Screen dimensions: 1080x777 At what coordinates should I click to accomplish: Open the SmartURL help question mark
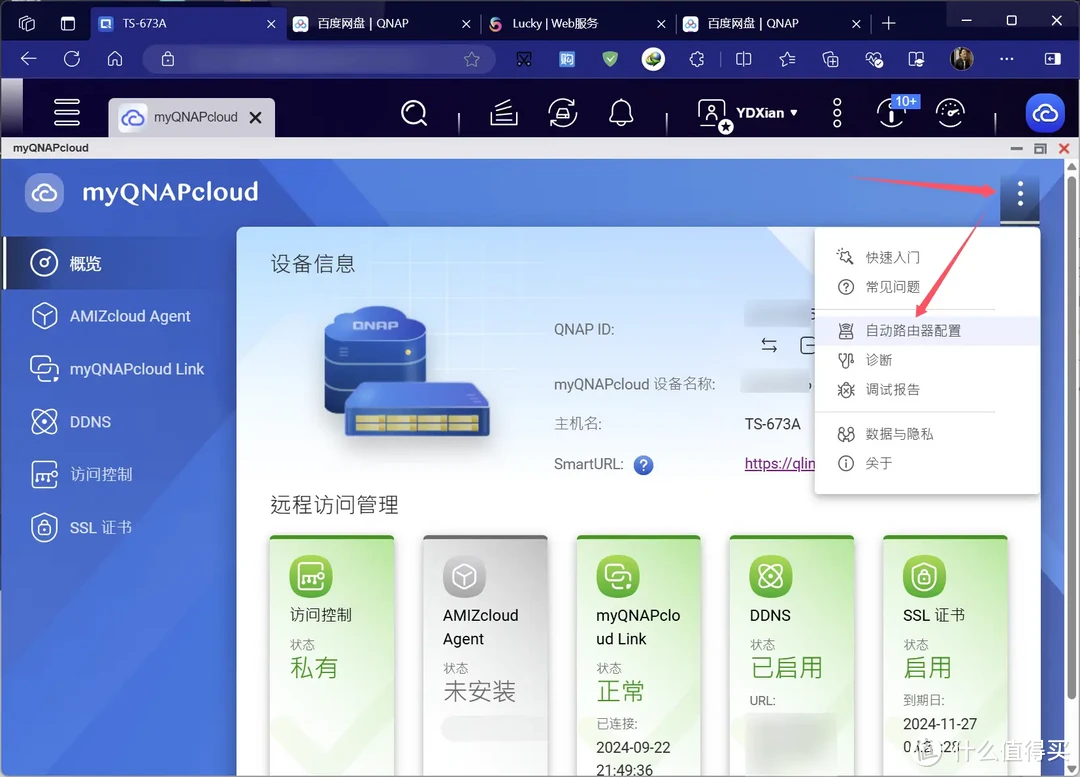[x=643, y=464]
